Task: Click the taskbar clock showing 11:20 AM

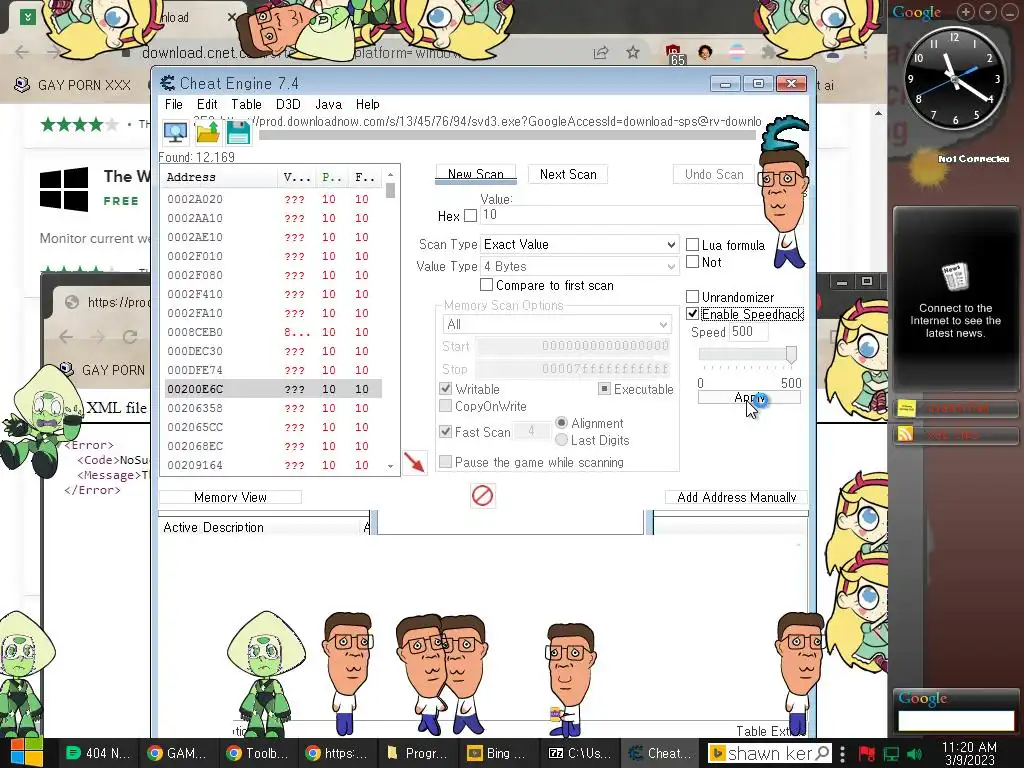Action: point(969,753)
